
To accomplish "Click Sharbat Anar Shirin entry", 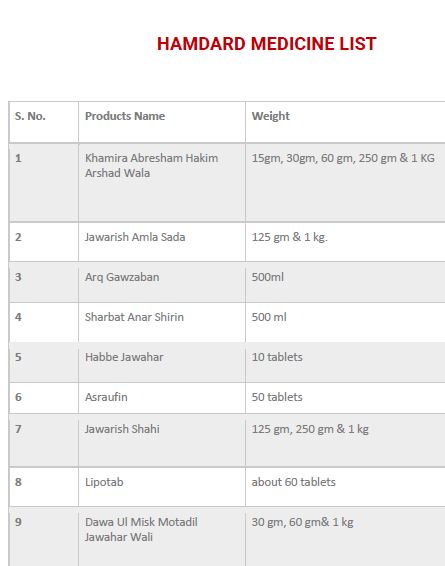I will 134,317.
